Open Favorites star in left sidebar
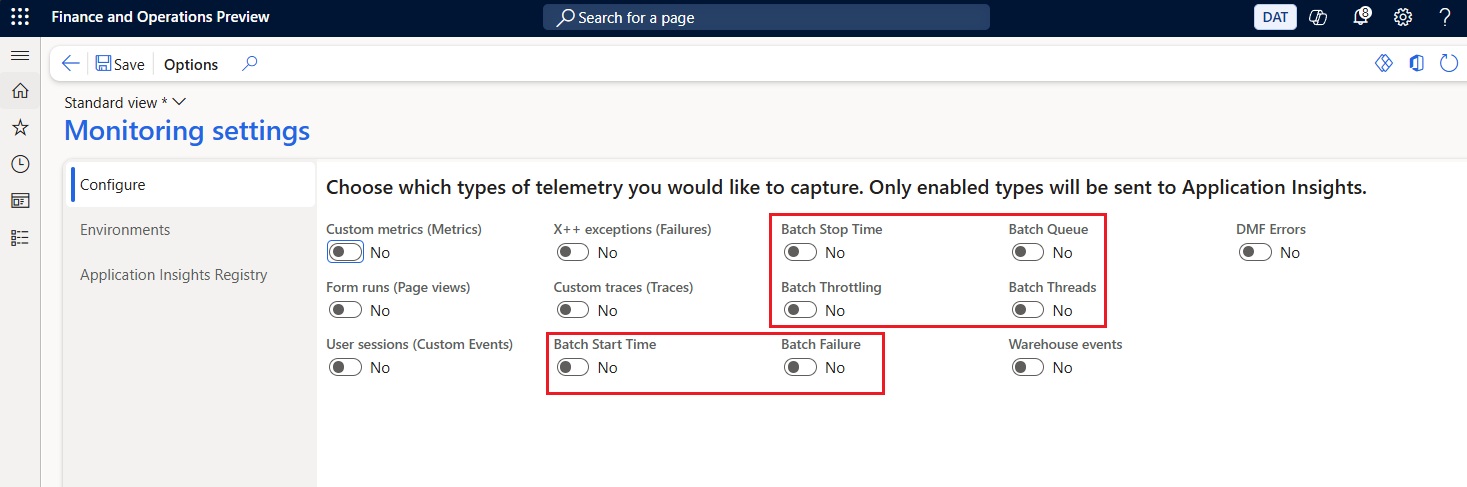This screenshot has width=1467, height=487. click(20, 127)
